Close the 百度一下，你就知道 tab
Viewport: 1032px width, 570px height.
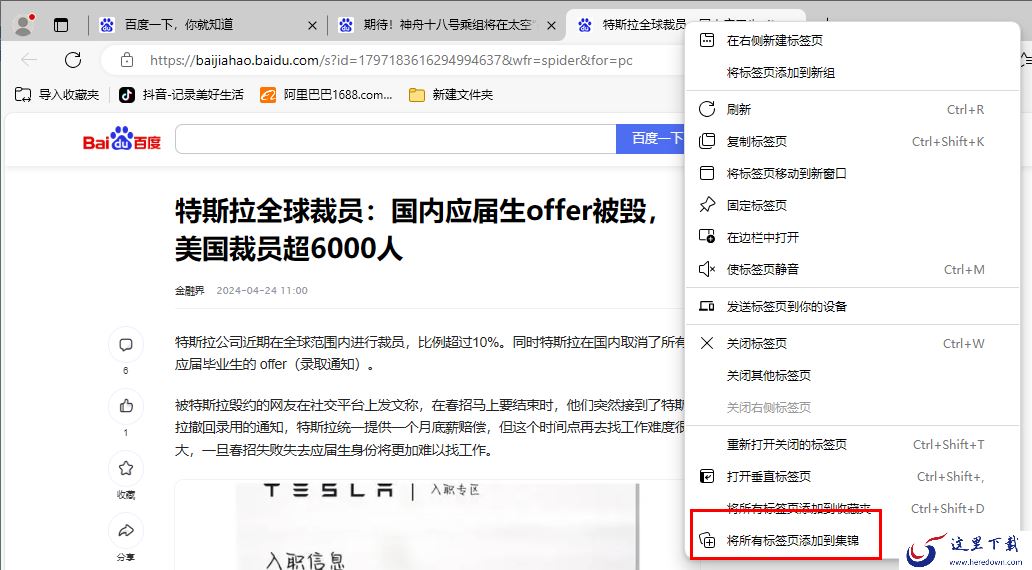click(x=312, y=26)
